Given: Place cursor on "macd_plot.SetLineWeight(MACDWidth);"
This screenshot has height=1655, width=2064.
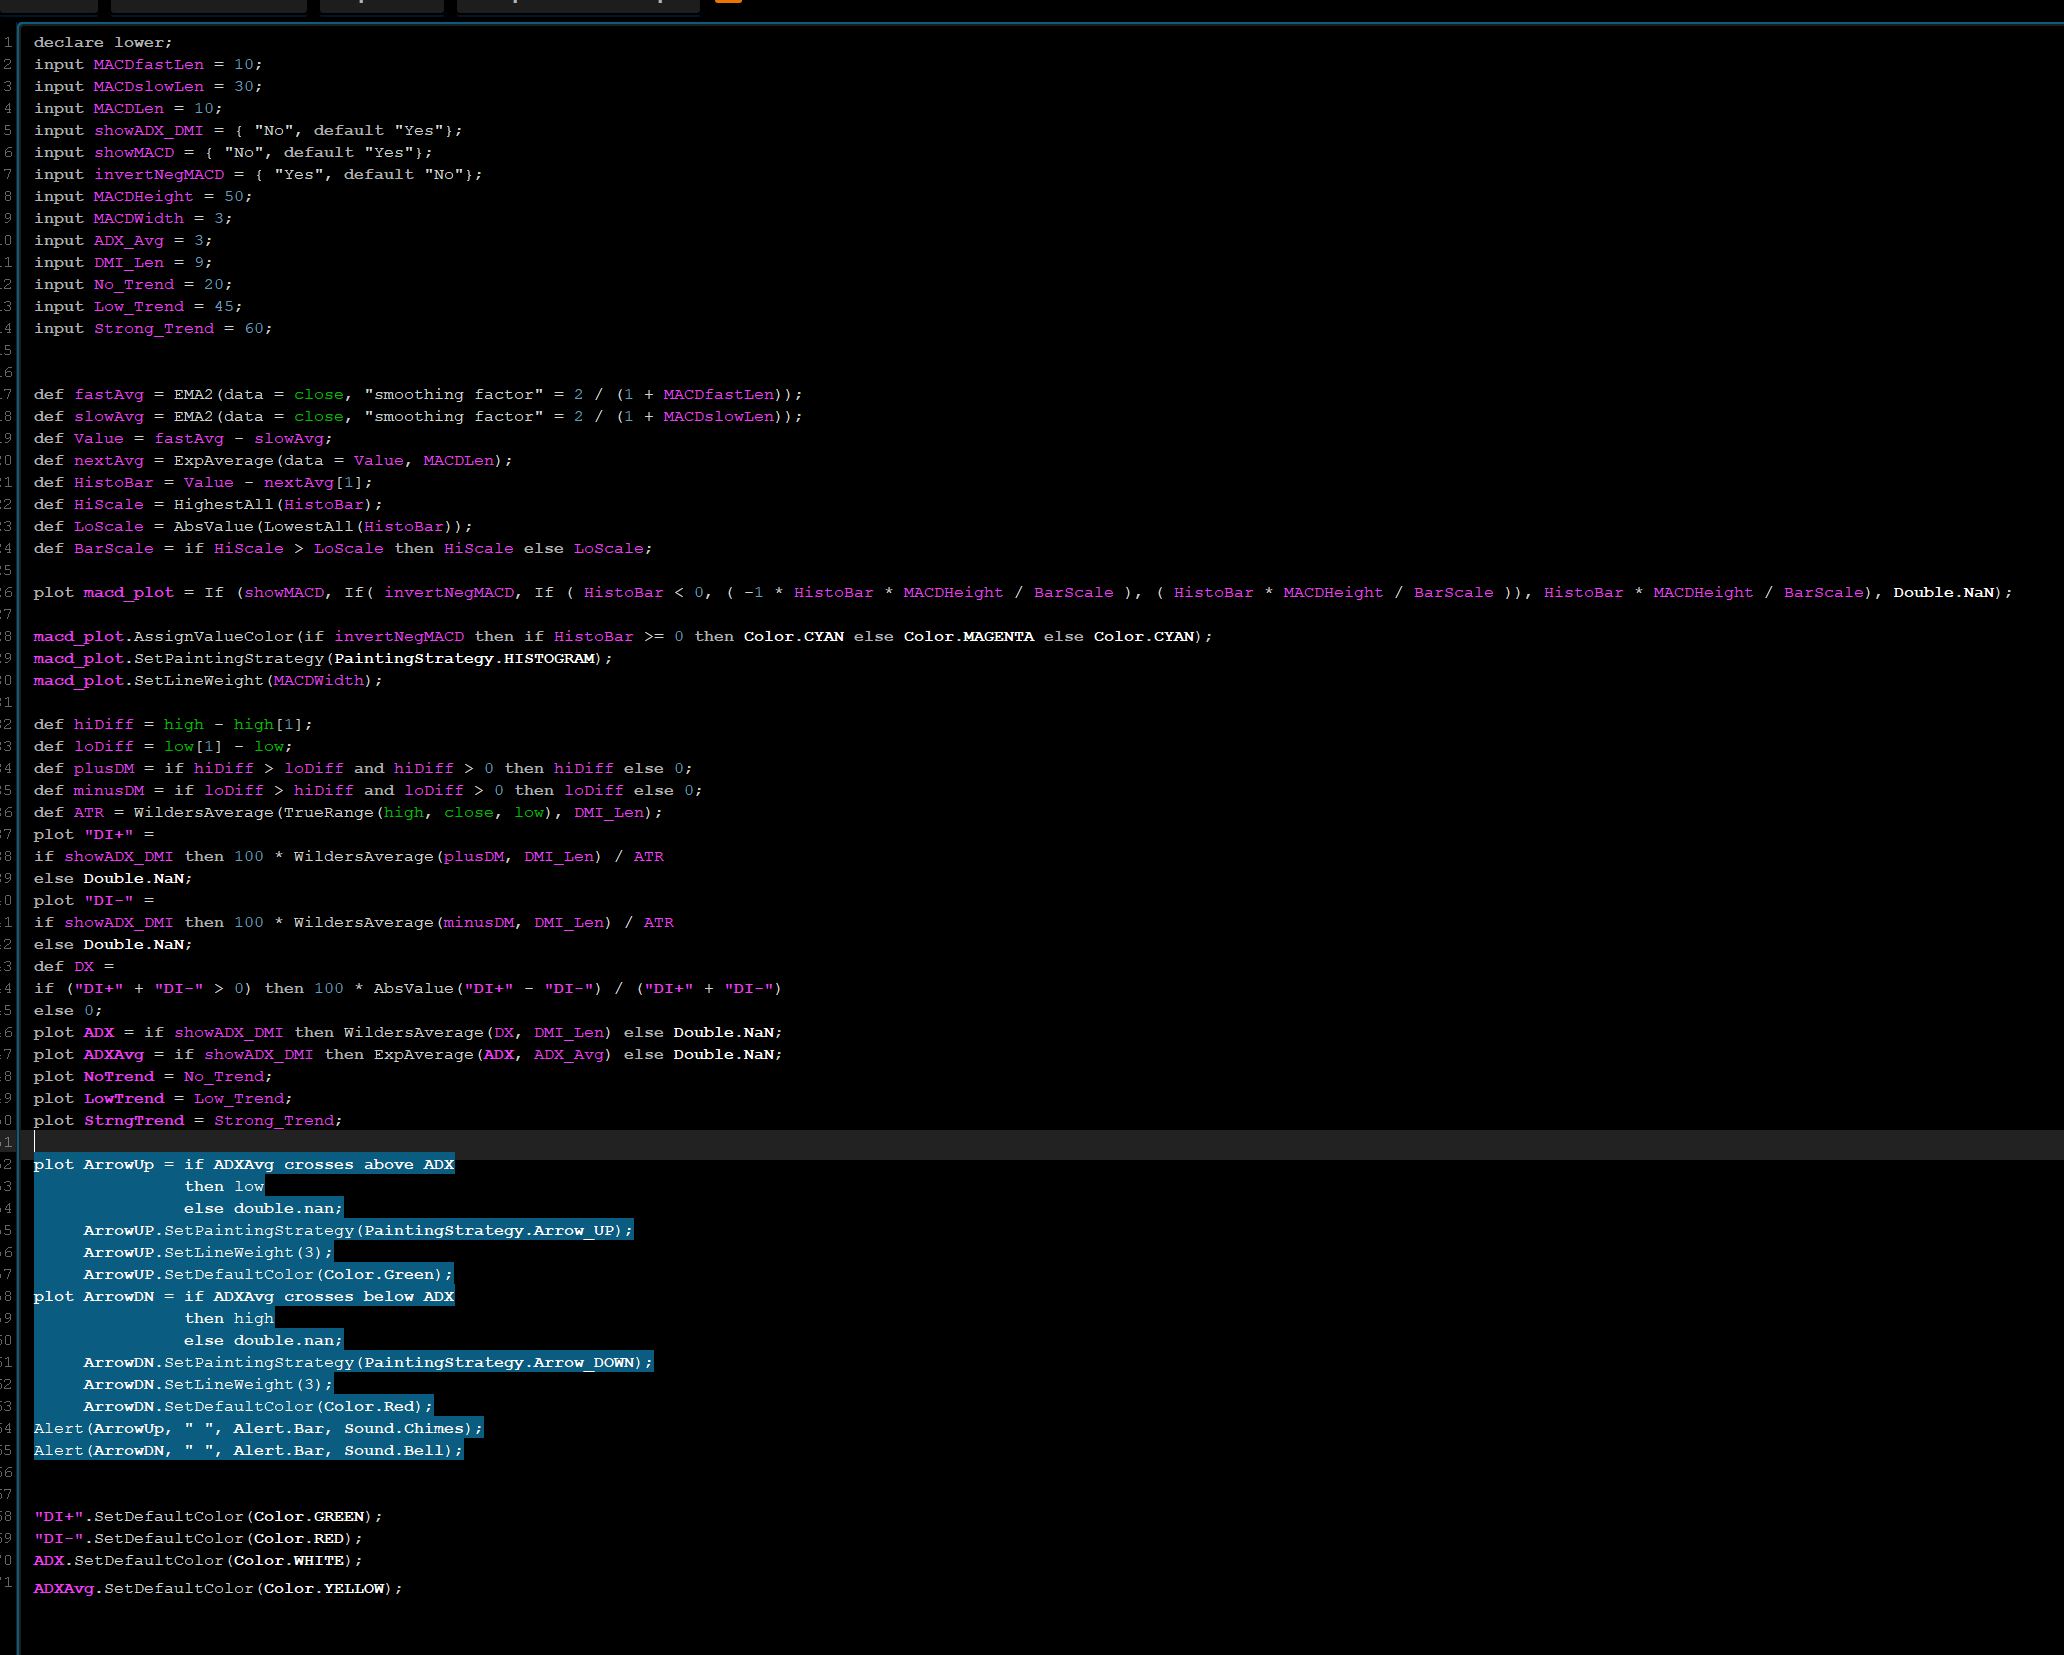Looking at the screenshot, I should pos(208,680).
